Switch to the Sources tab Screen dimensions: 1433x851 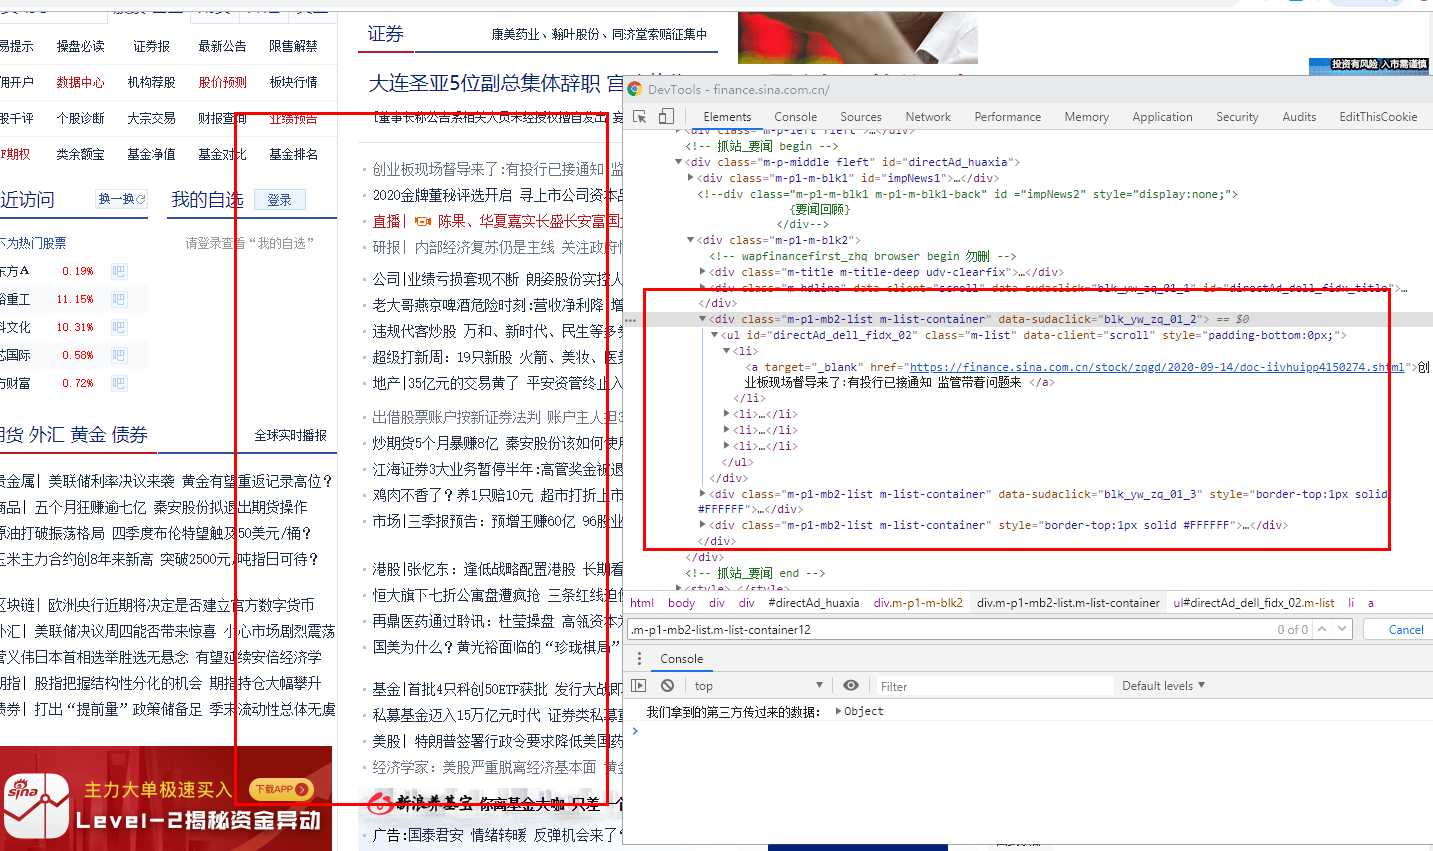(861, 117)
